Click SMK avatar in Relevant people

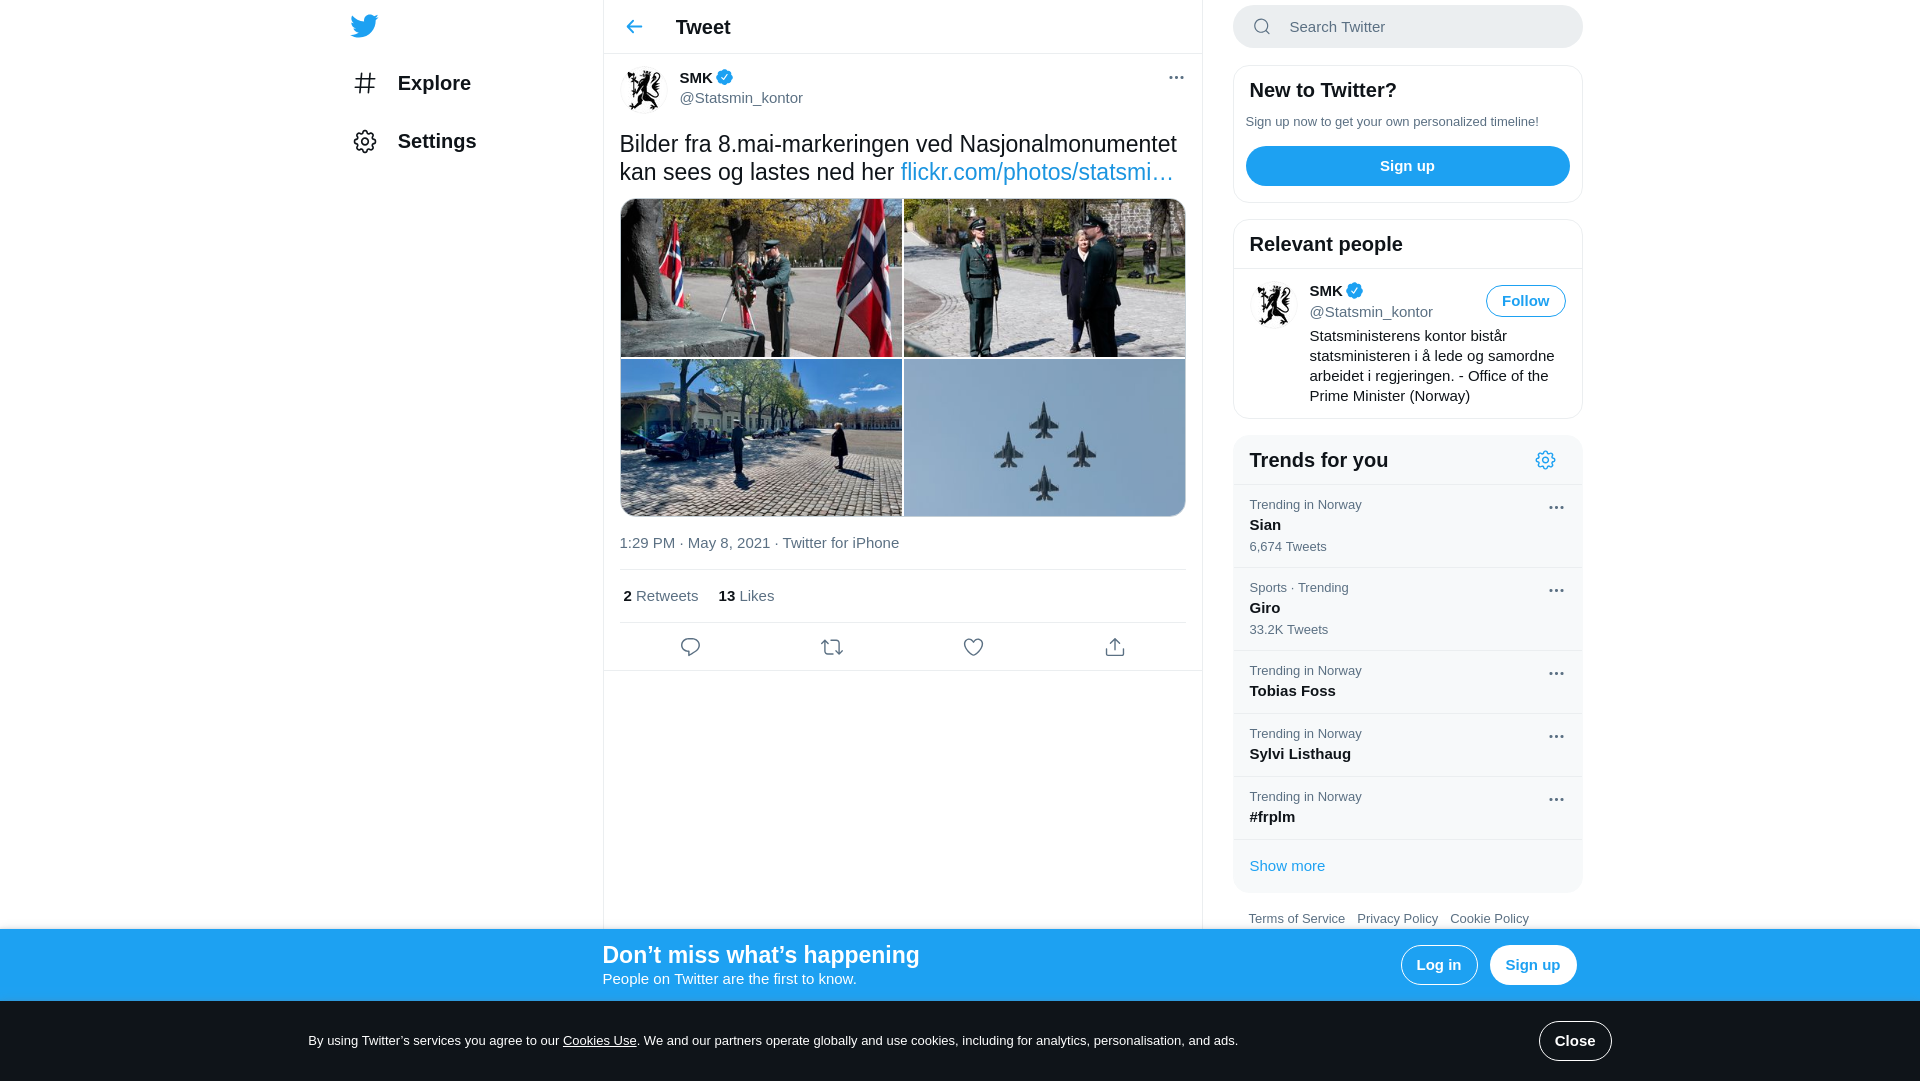click(x=1273, y=304)
